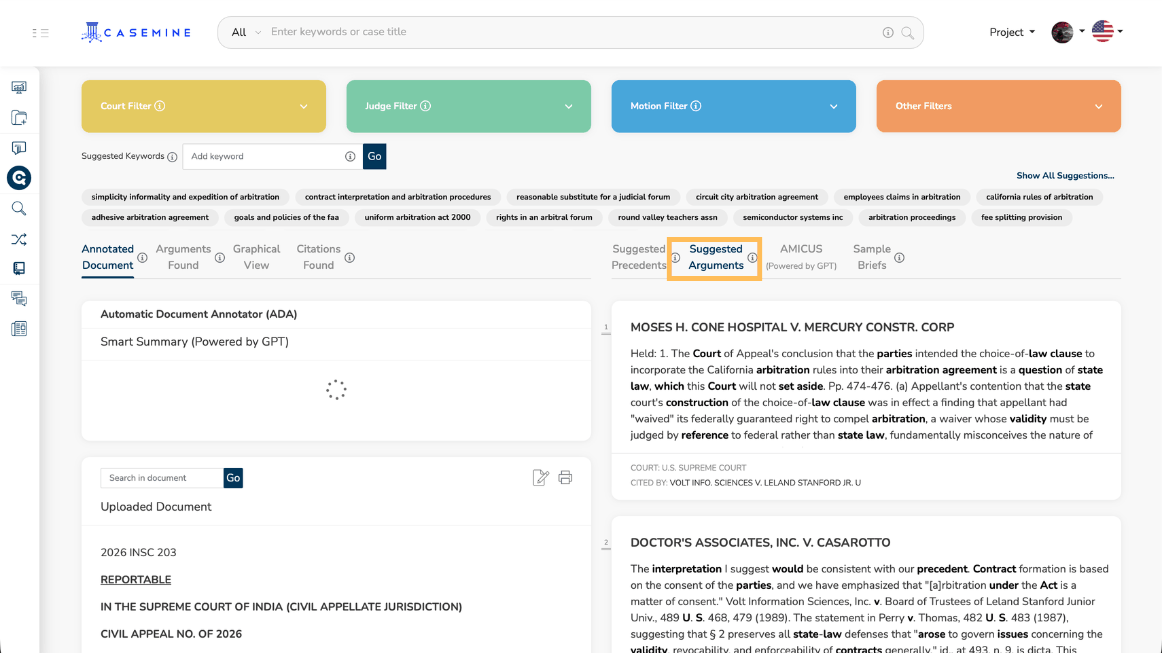Click the US flag region selector
The image size is (1162, 653).
(1103, 31)
